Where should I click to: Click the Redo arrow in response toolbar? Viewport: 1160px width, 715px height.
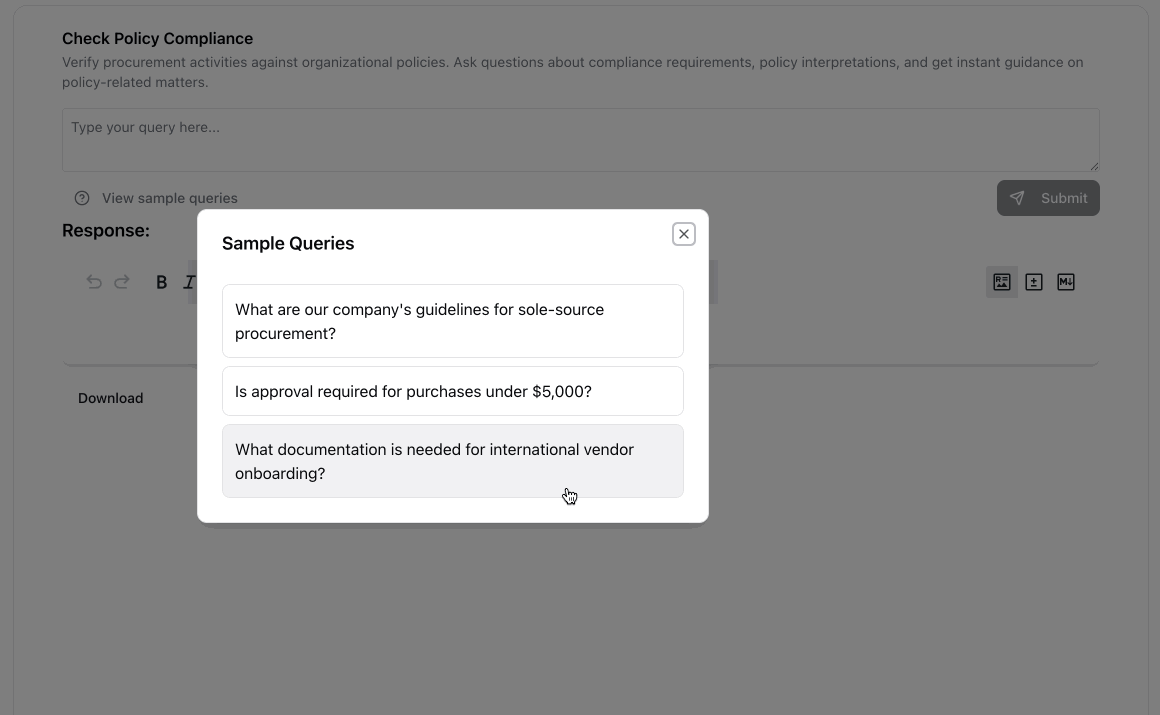pyautogui.click(x=122, y=282)
